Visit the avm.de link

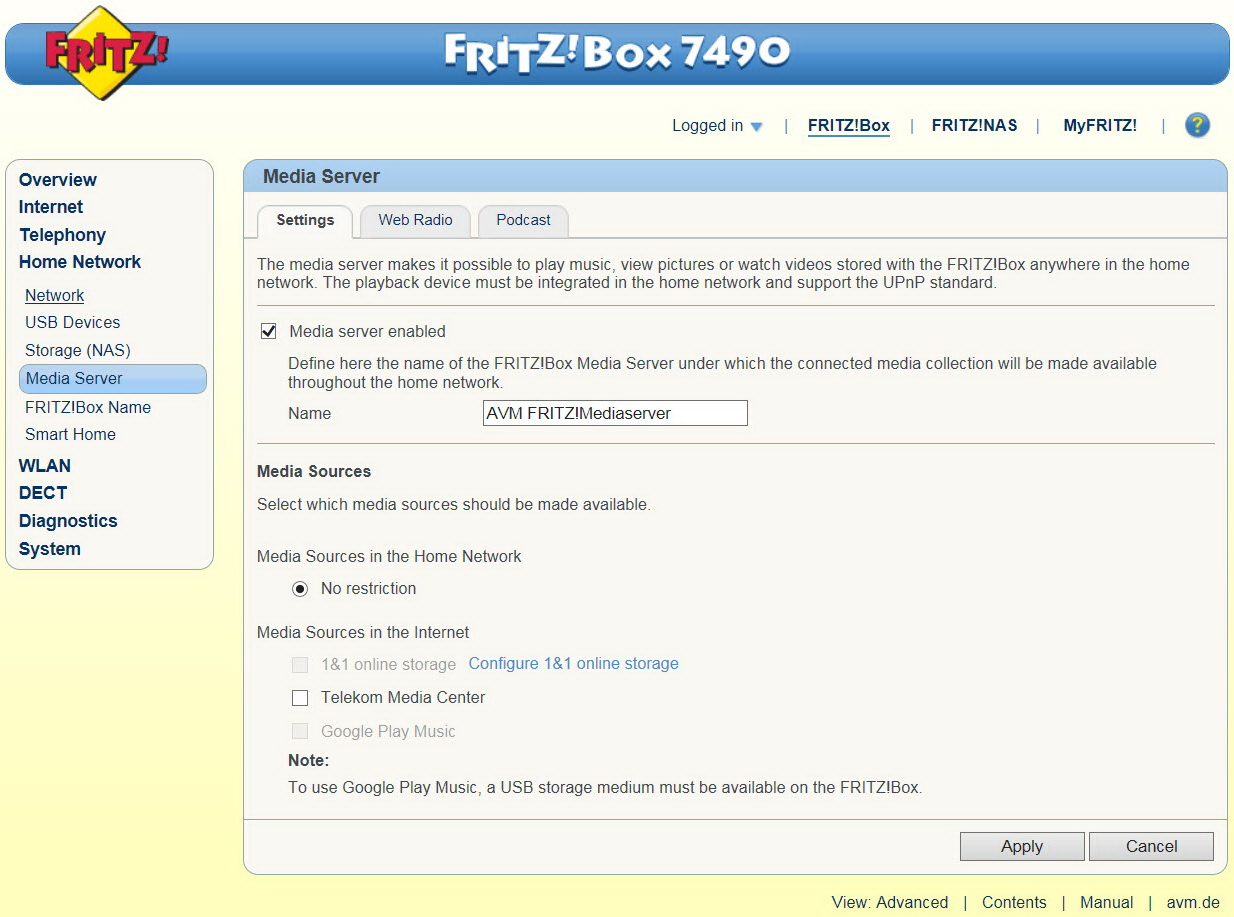point(1193,903)
